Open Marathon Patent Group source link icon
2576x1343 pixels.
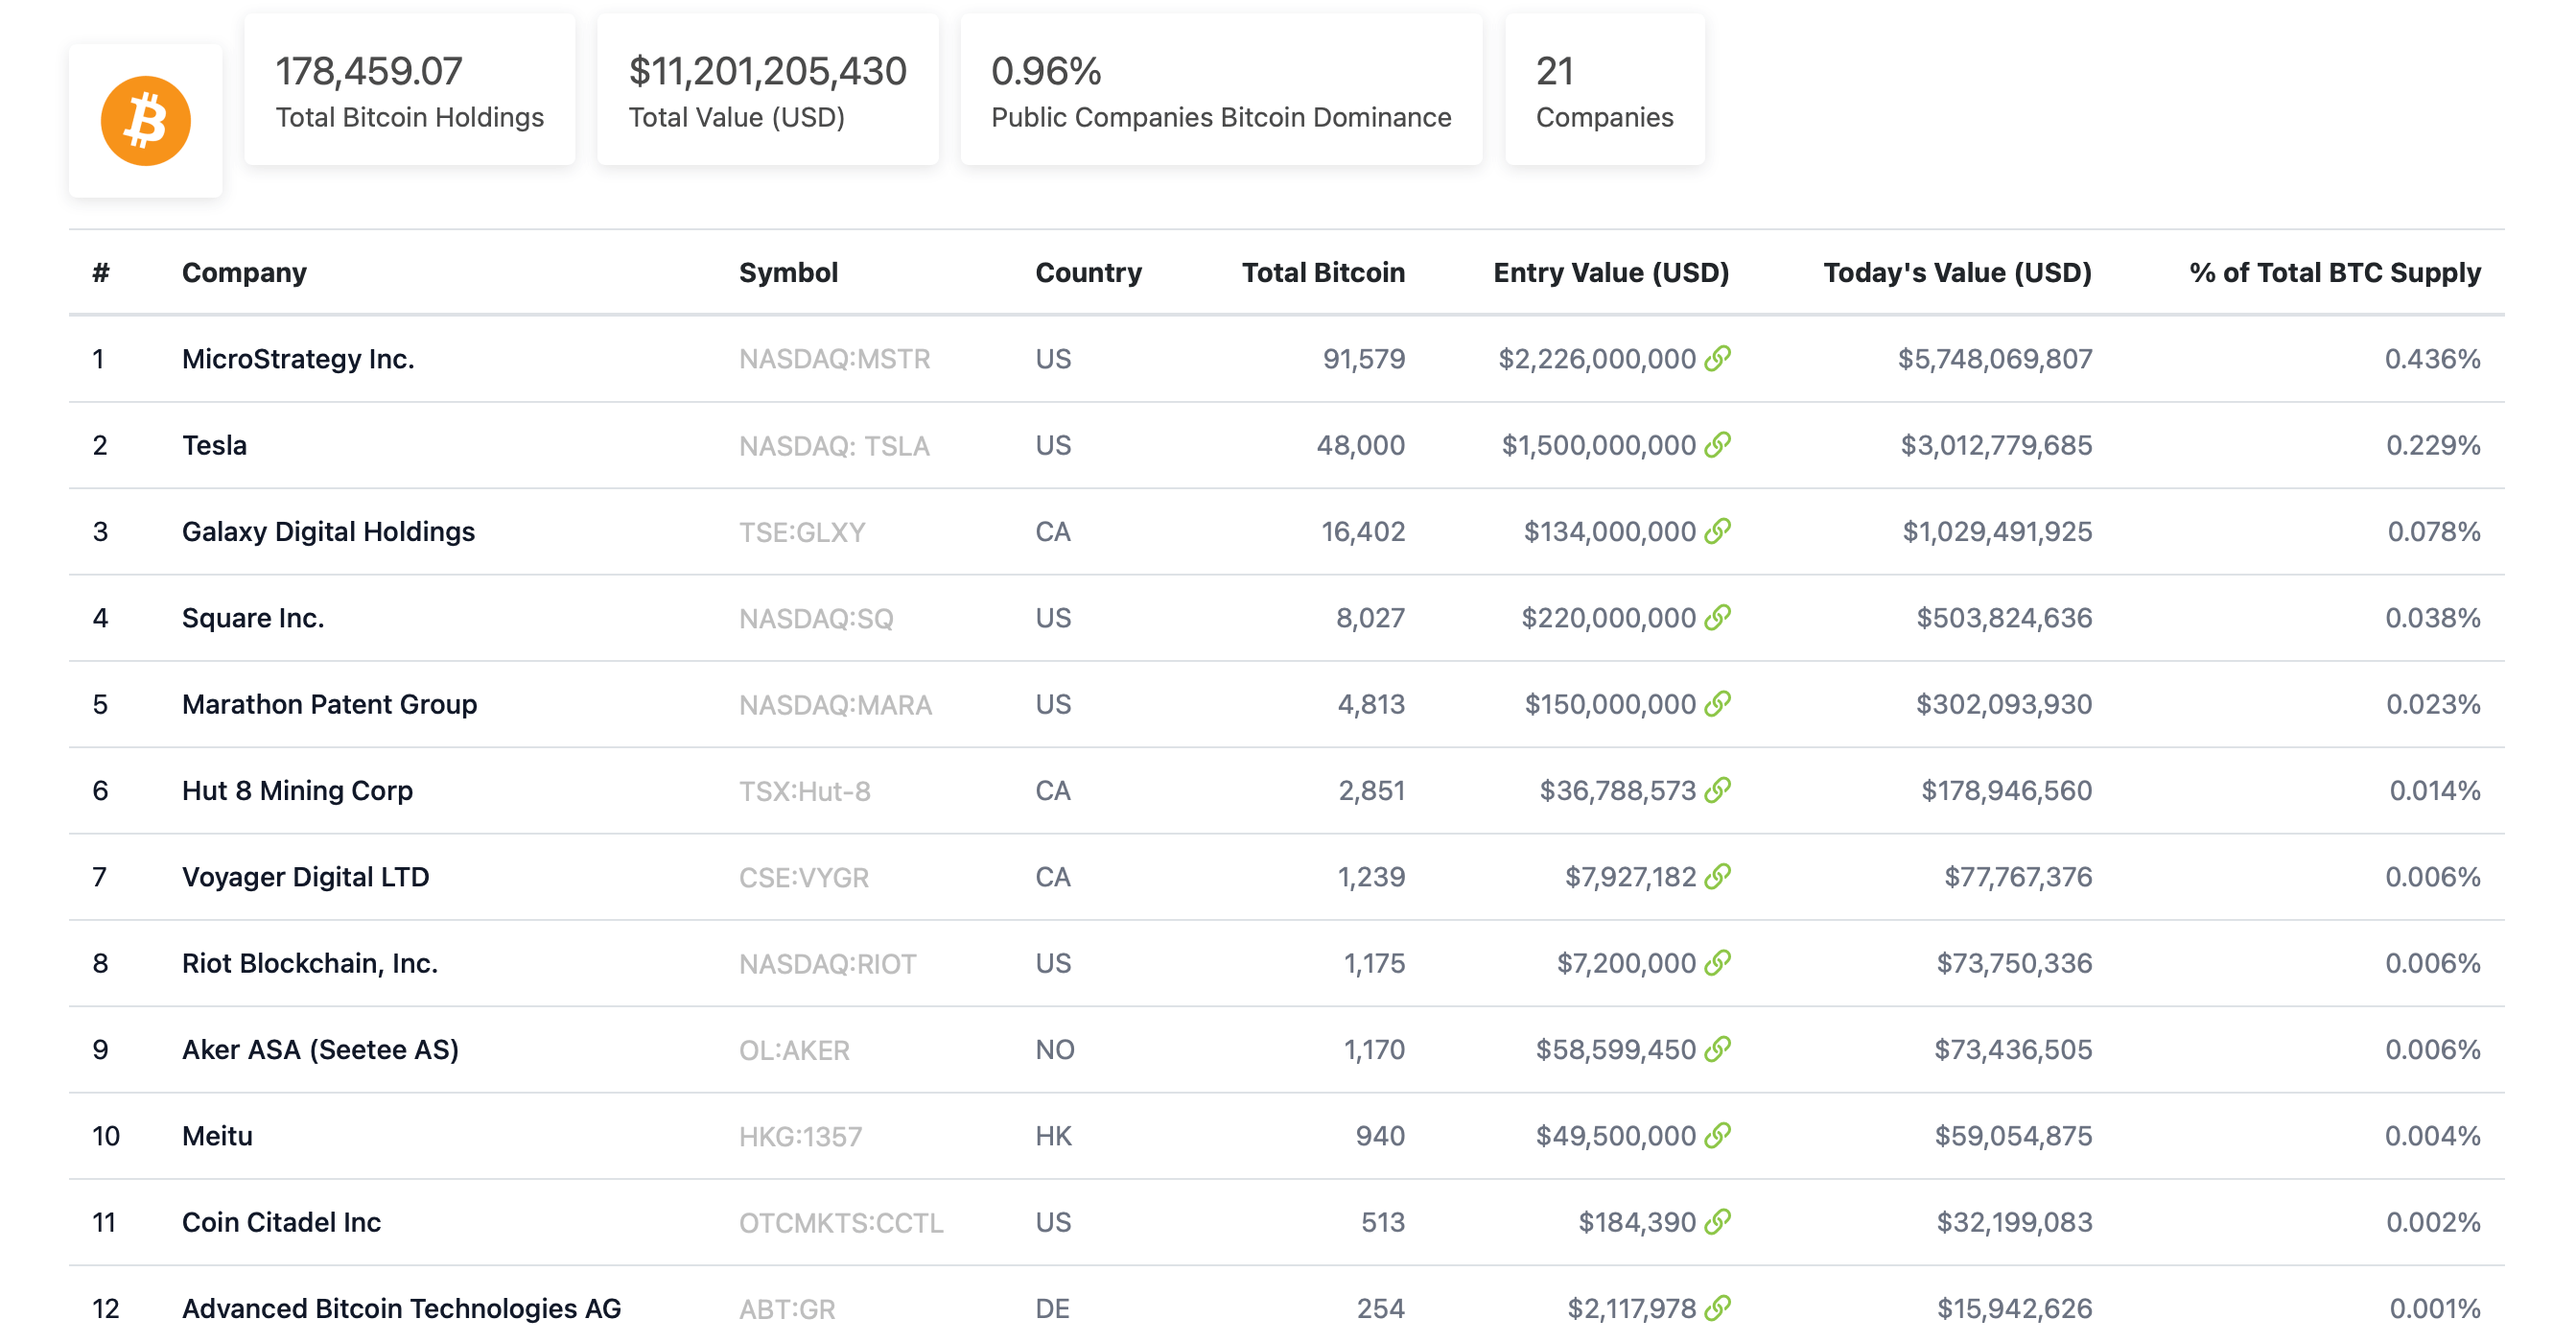1717,703
